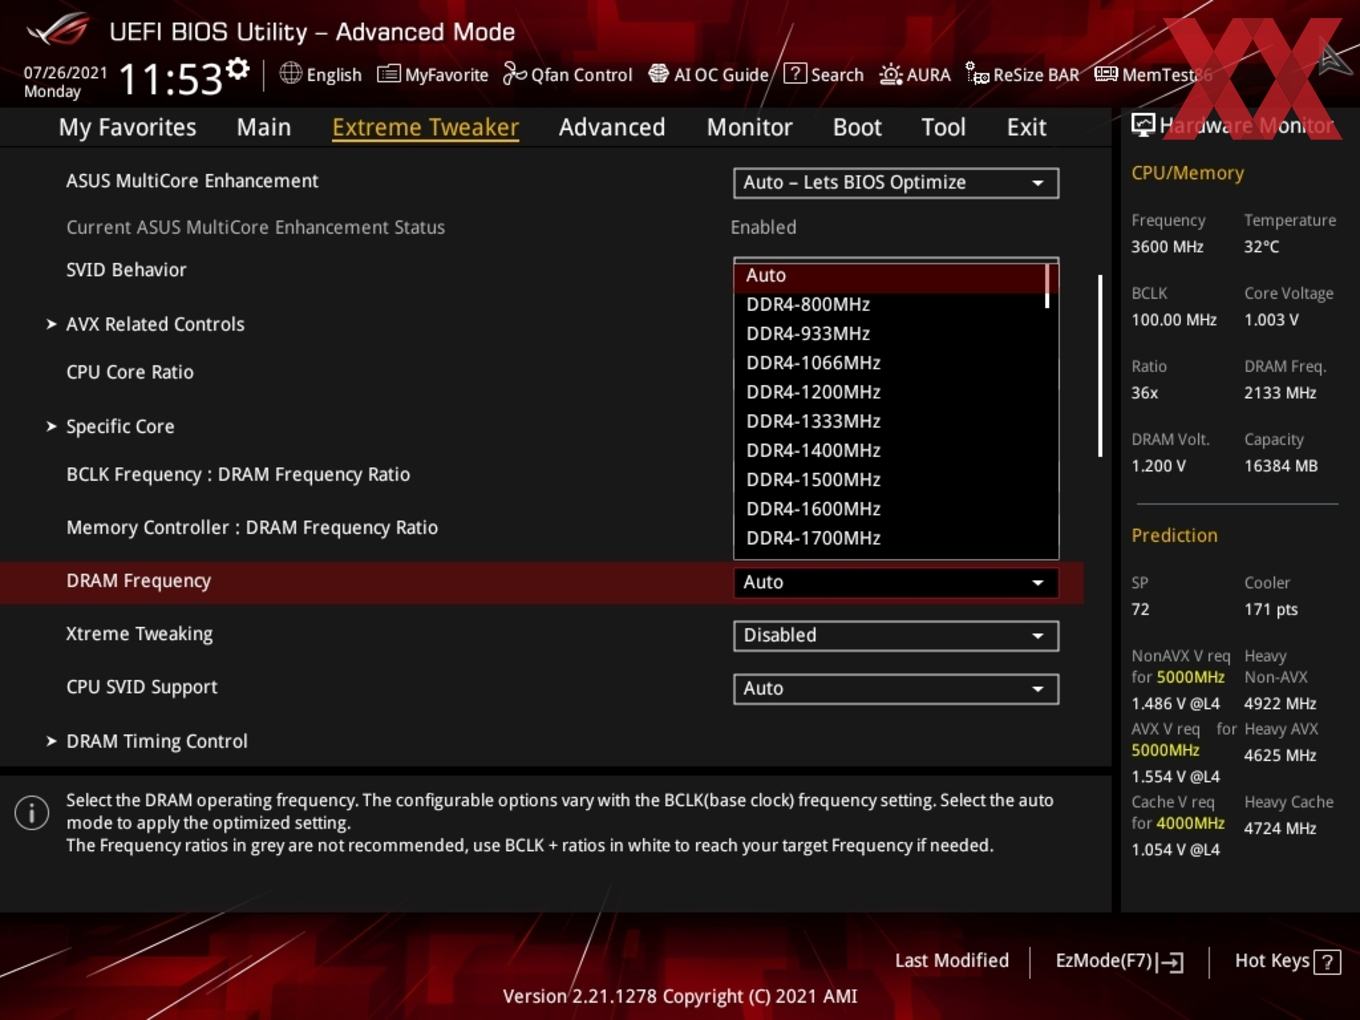1360x1020 pixels.
Task: Switch to the Boot tab
Action: click(x=857, y=127)
